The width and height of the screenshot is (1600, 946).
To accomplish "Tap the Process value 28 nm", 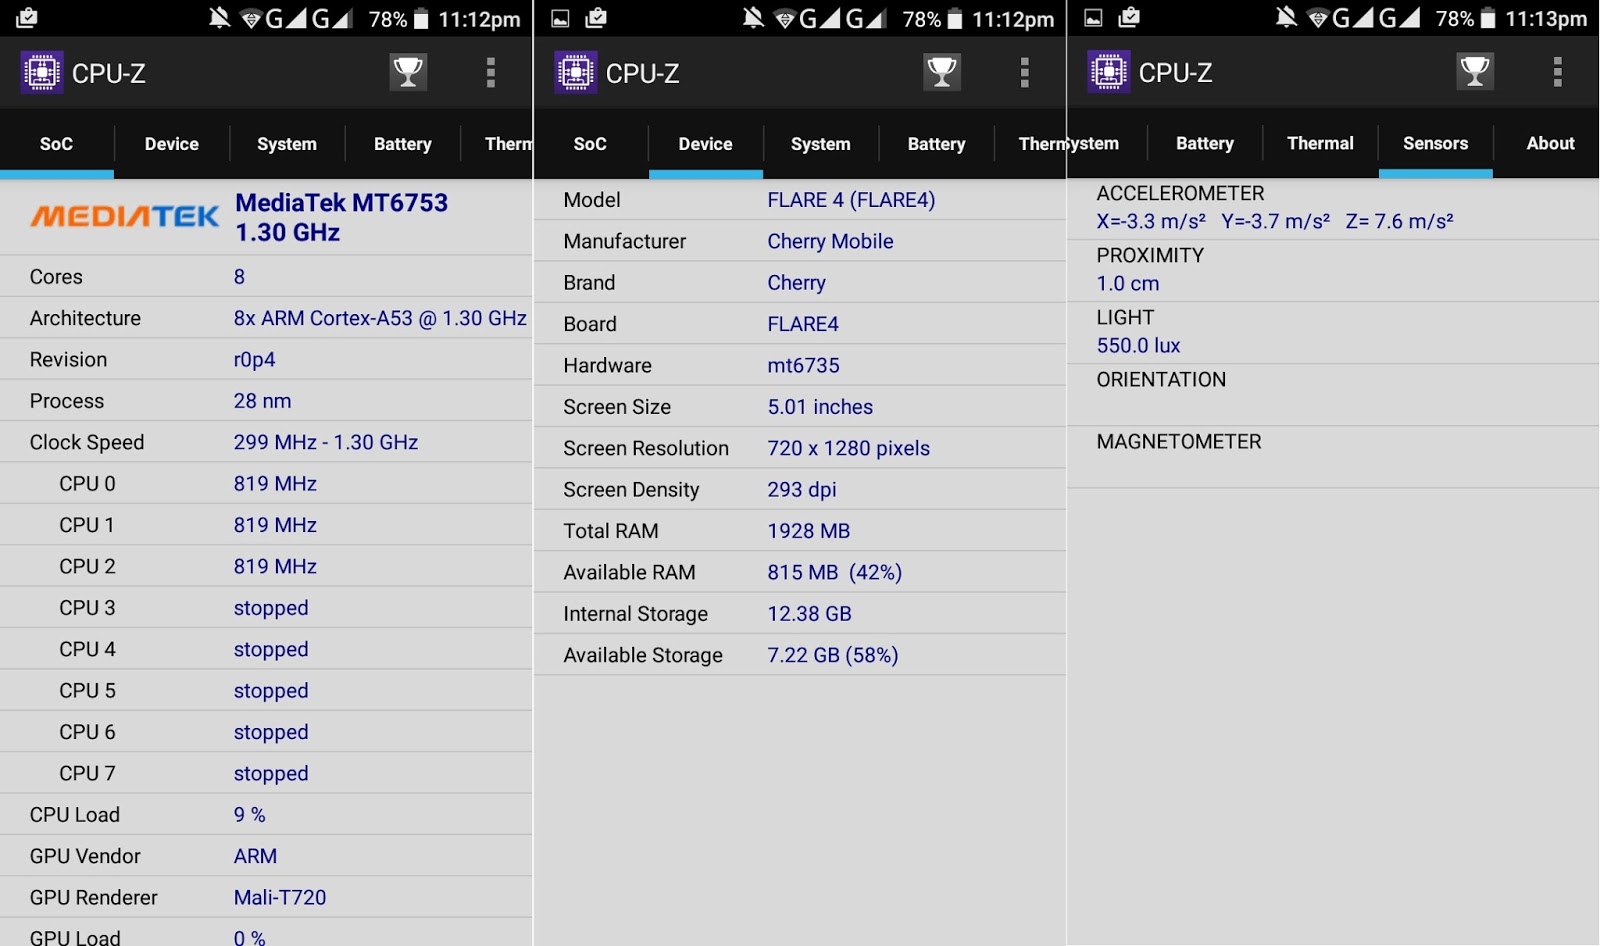I will click(262, 401).
